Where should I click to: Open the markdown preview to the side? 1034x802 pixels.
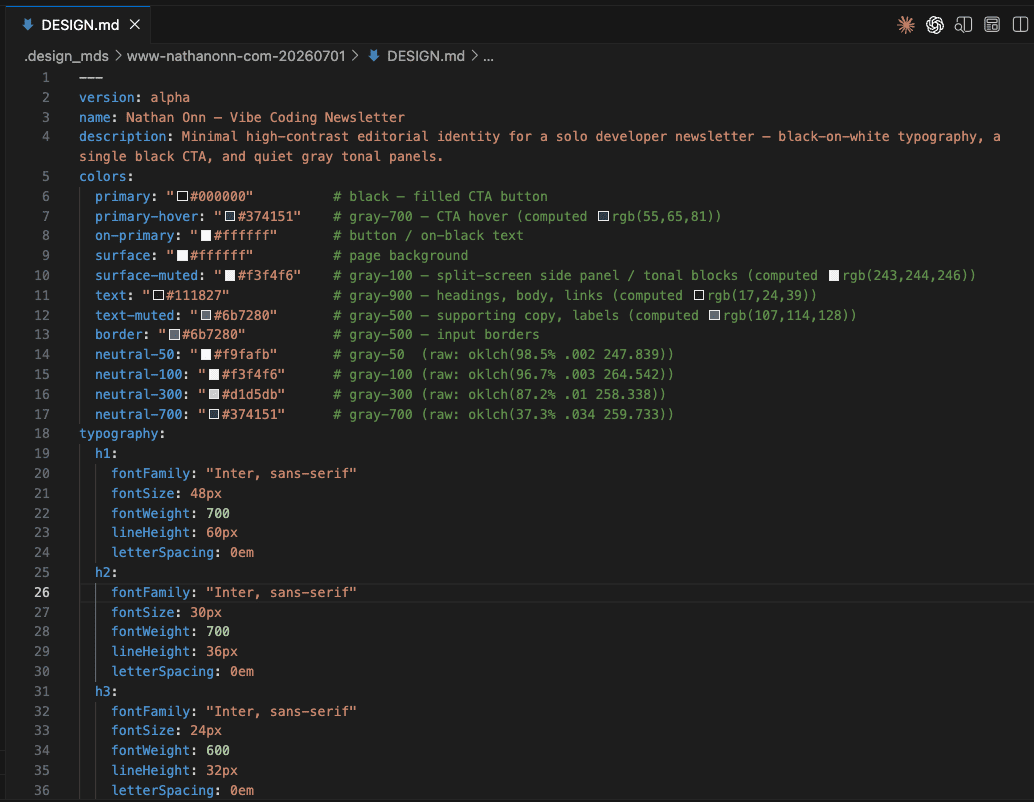(x=963, y=25)
